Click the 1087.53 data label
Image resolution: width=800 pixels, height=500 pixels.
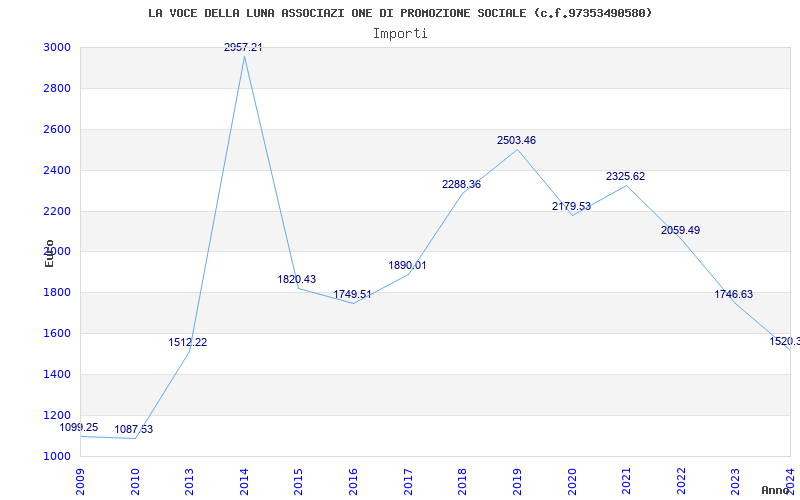click(134, 430)
